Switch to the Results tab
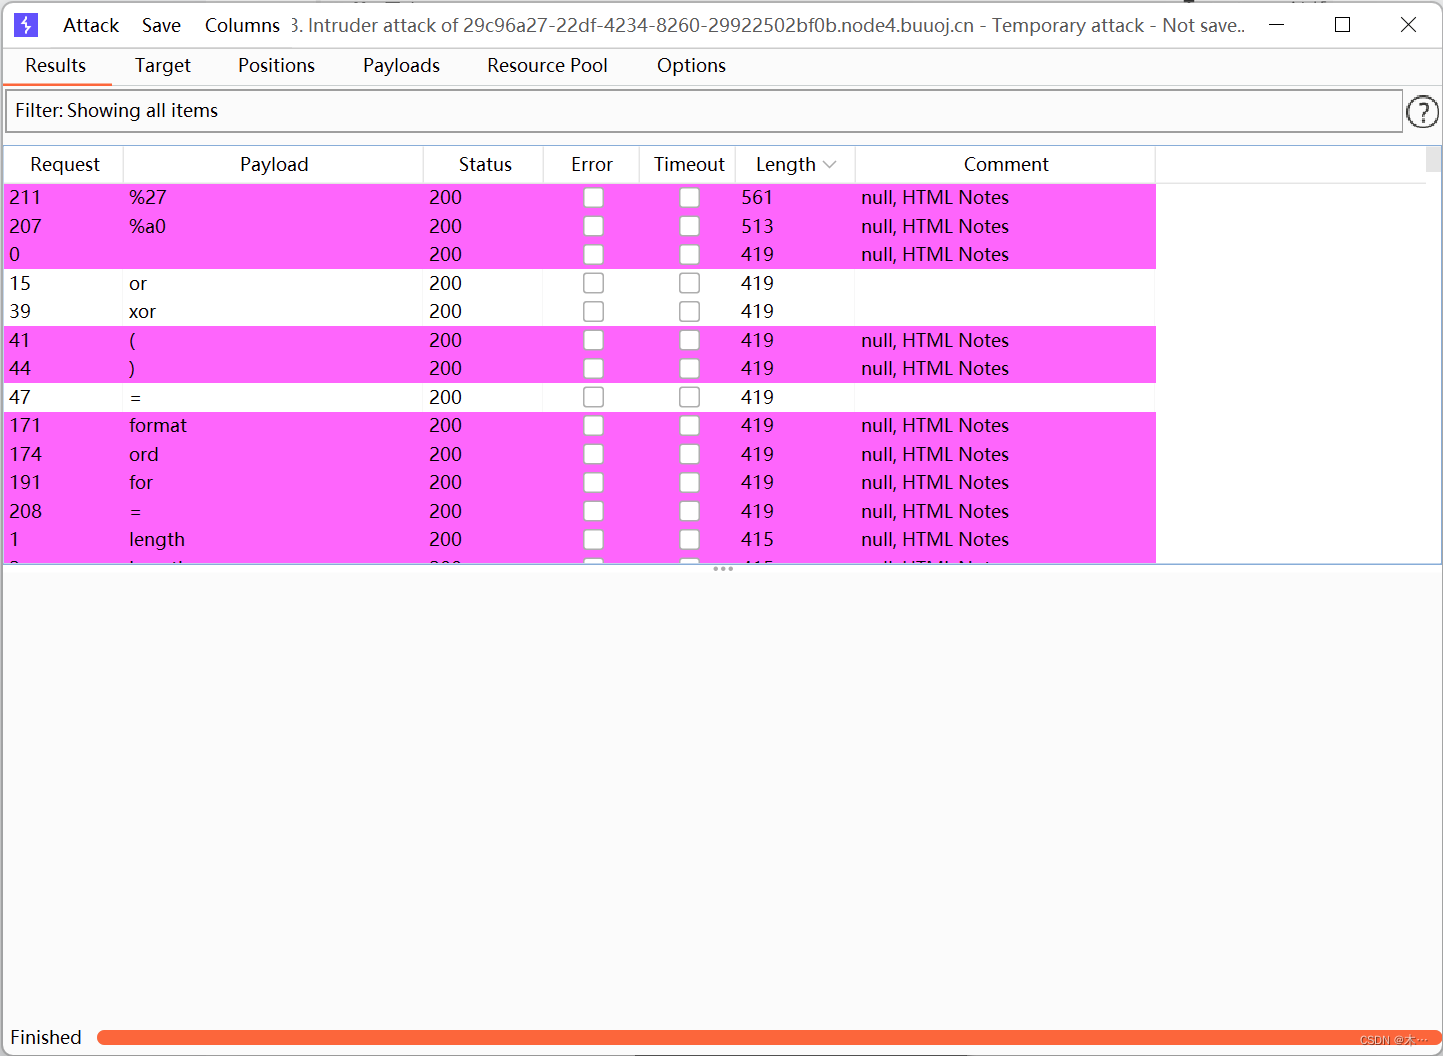 point(56,65)
